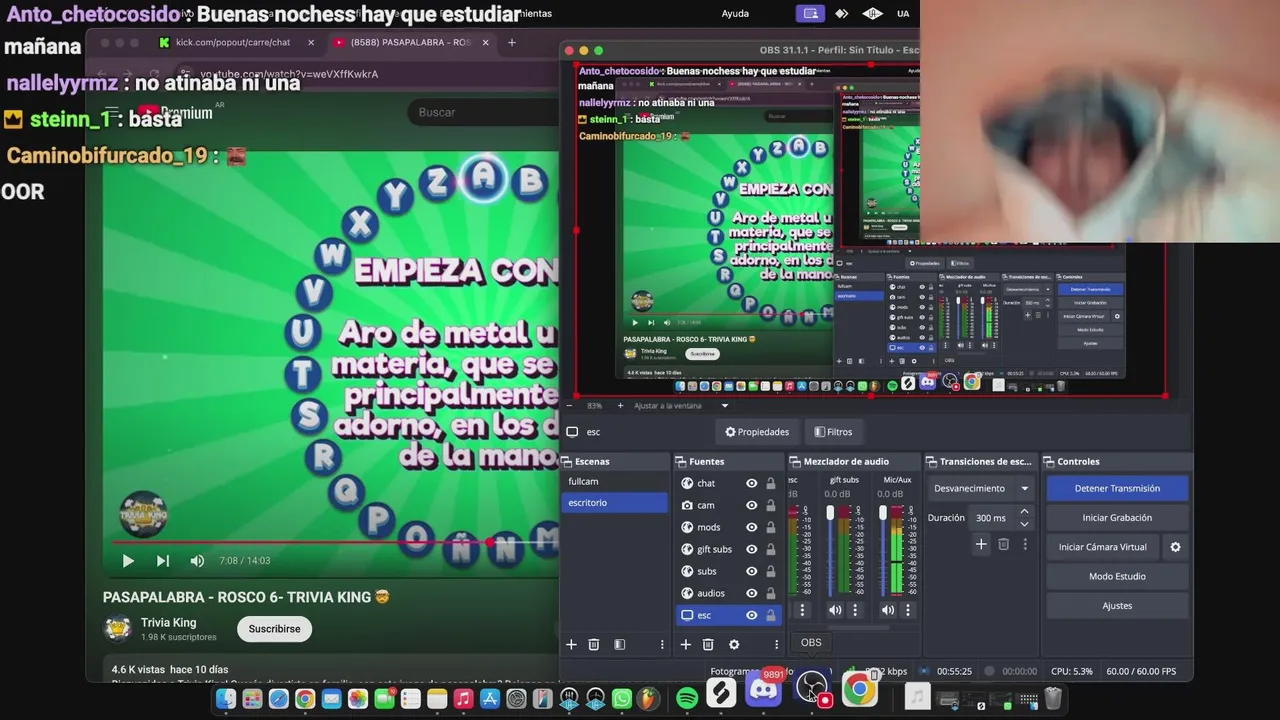Mute the gift subs audio channel
This screenshot has height=720, width=1280.
tap(836, 610)
